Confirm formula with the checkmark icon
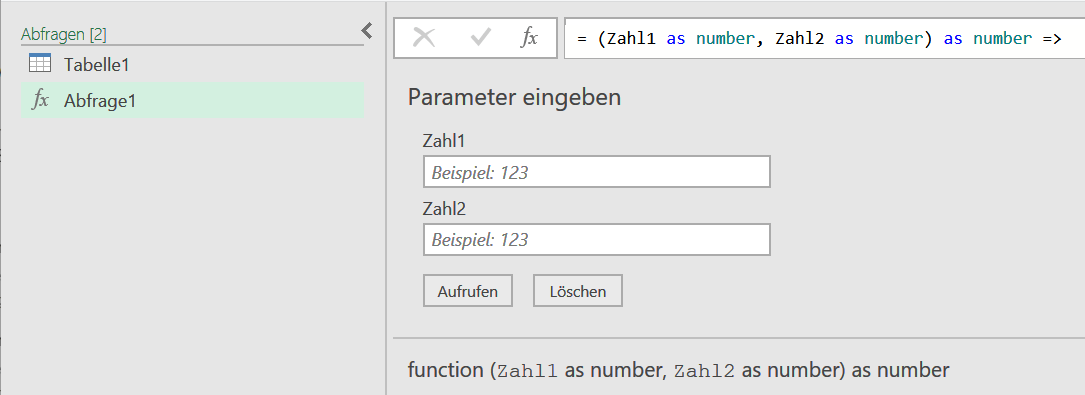This screenshot has height=395, width=1085. click(480, 38)
